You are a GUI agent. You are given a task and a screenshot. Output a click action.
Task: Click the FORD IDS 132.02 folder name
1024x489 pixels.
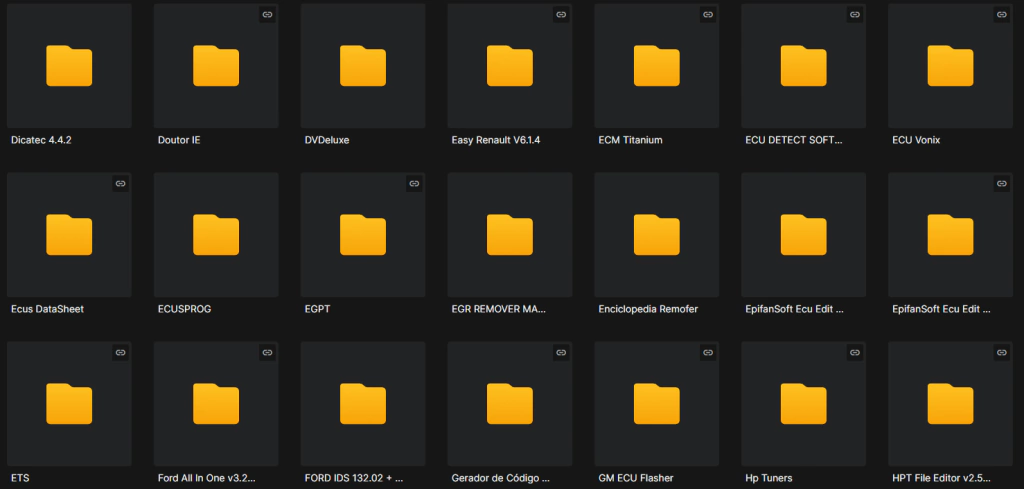[x=354, y=478]
